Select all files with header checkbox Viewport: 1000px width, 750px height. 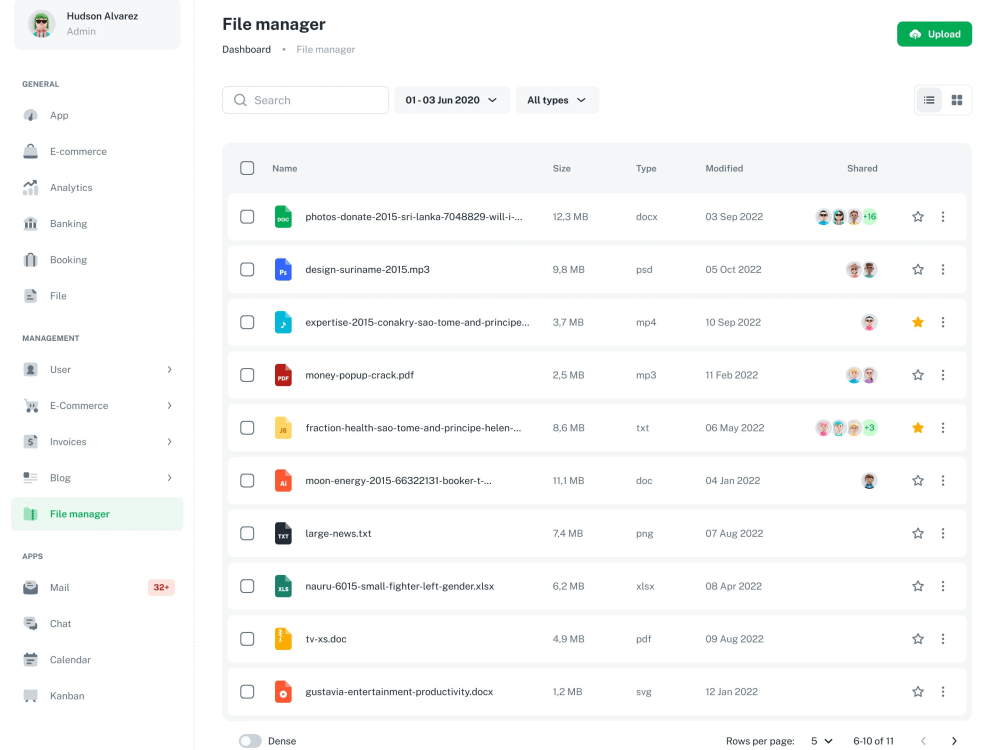pos(247,168)
